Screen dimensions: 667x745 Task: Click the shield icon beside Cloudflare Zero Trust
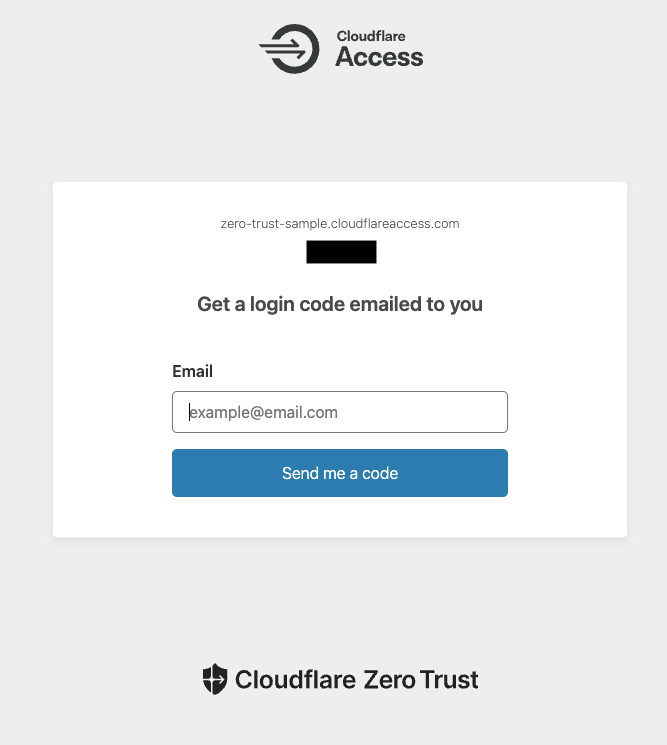(x=214, y=680)
